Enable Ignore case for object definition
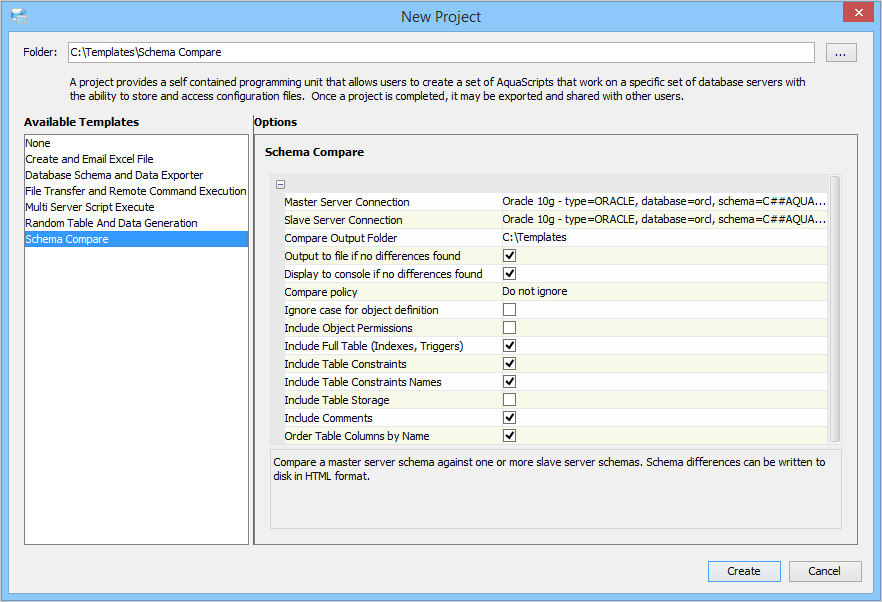Image resolution: width=882 pixels, height=602 pixels. tap(509, 310)
